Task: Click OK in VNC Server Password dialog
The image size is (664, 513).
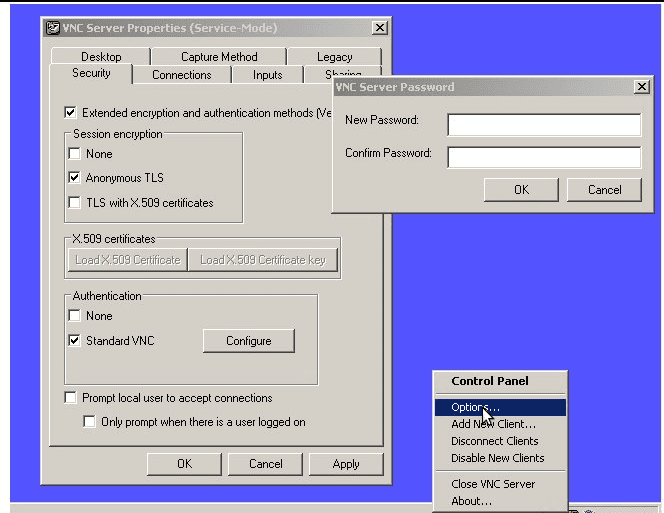Action: (521, 189)
